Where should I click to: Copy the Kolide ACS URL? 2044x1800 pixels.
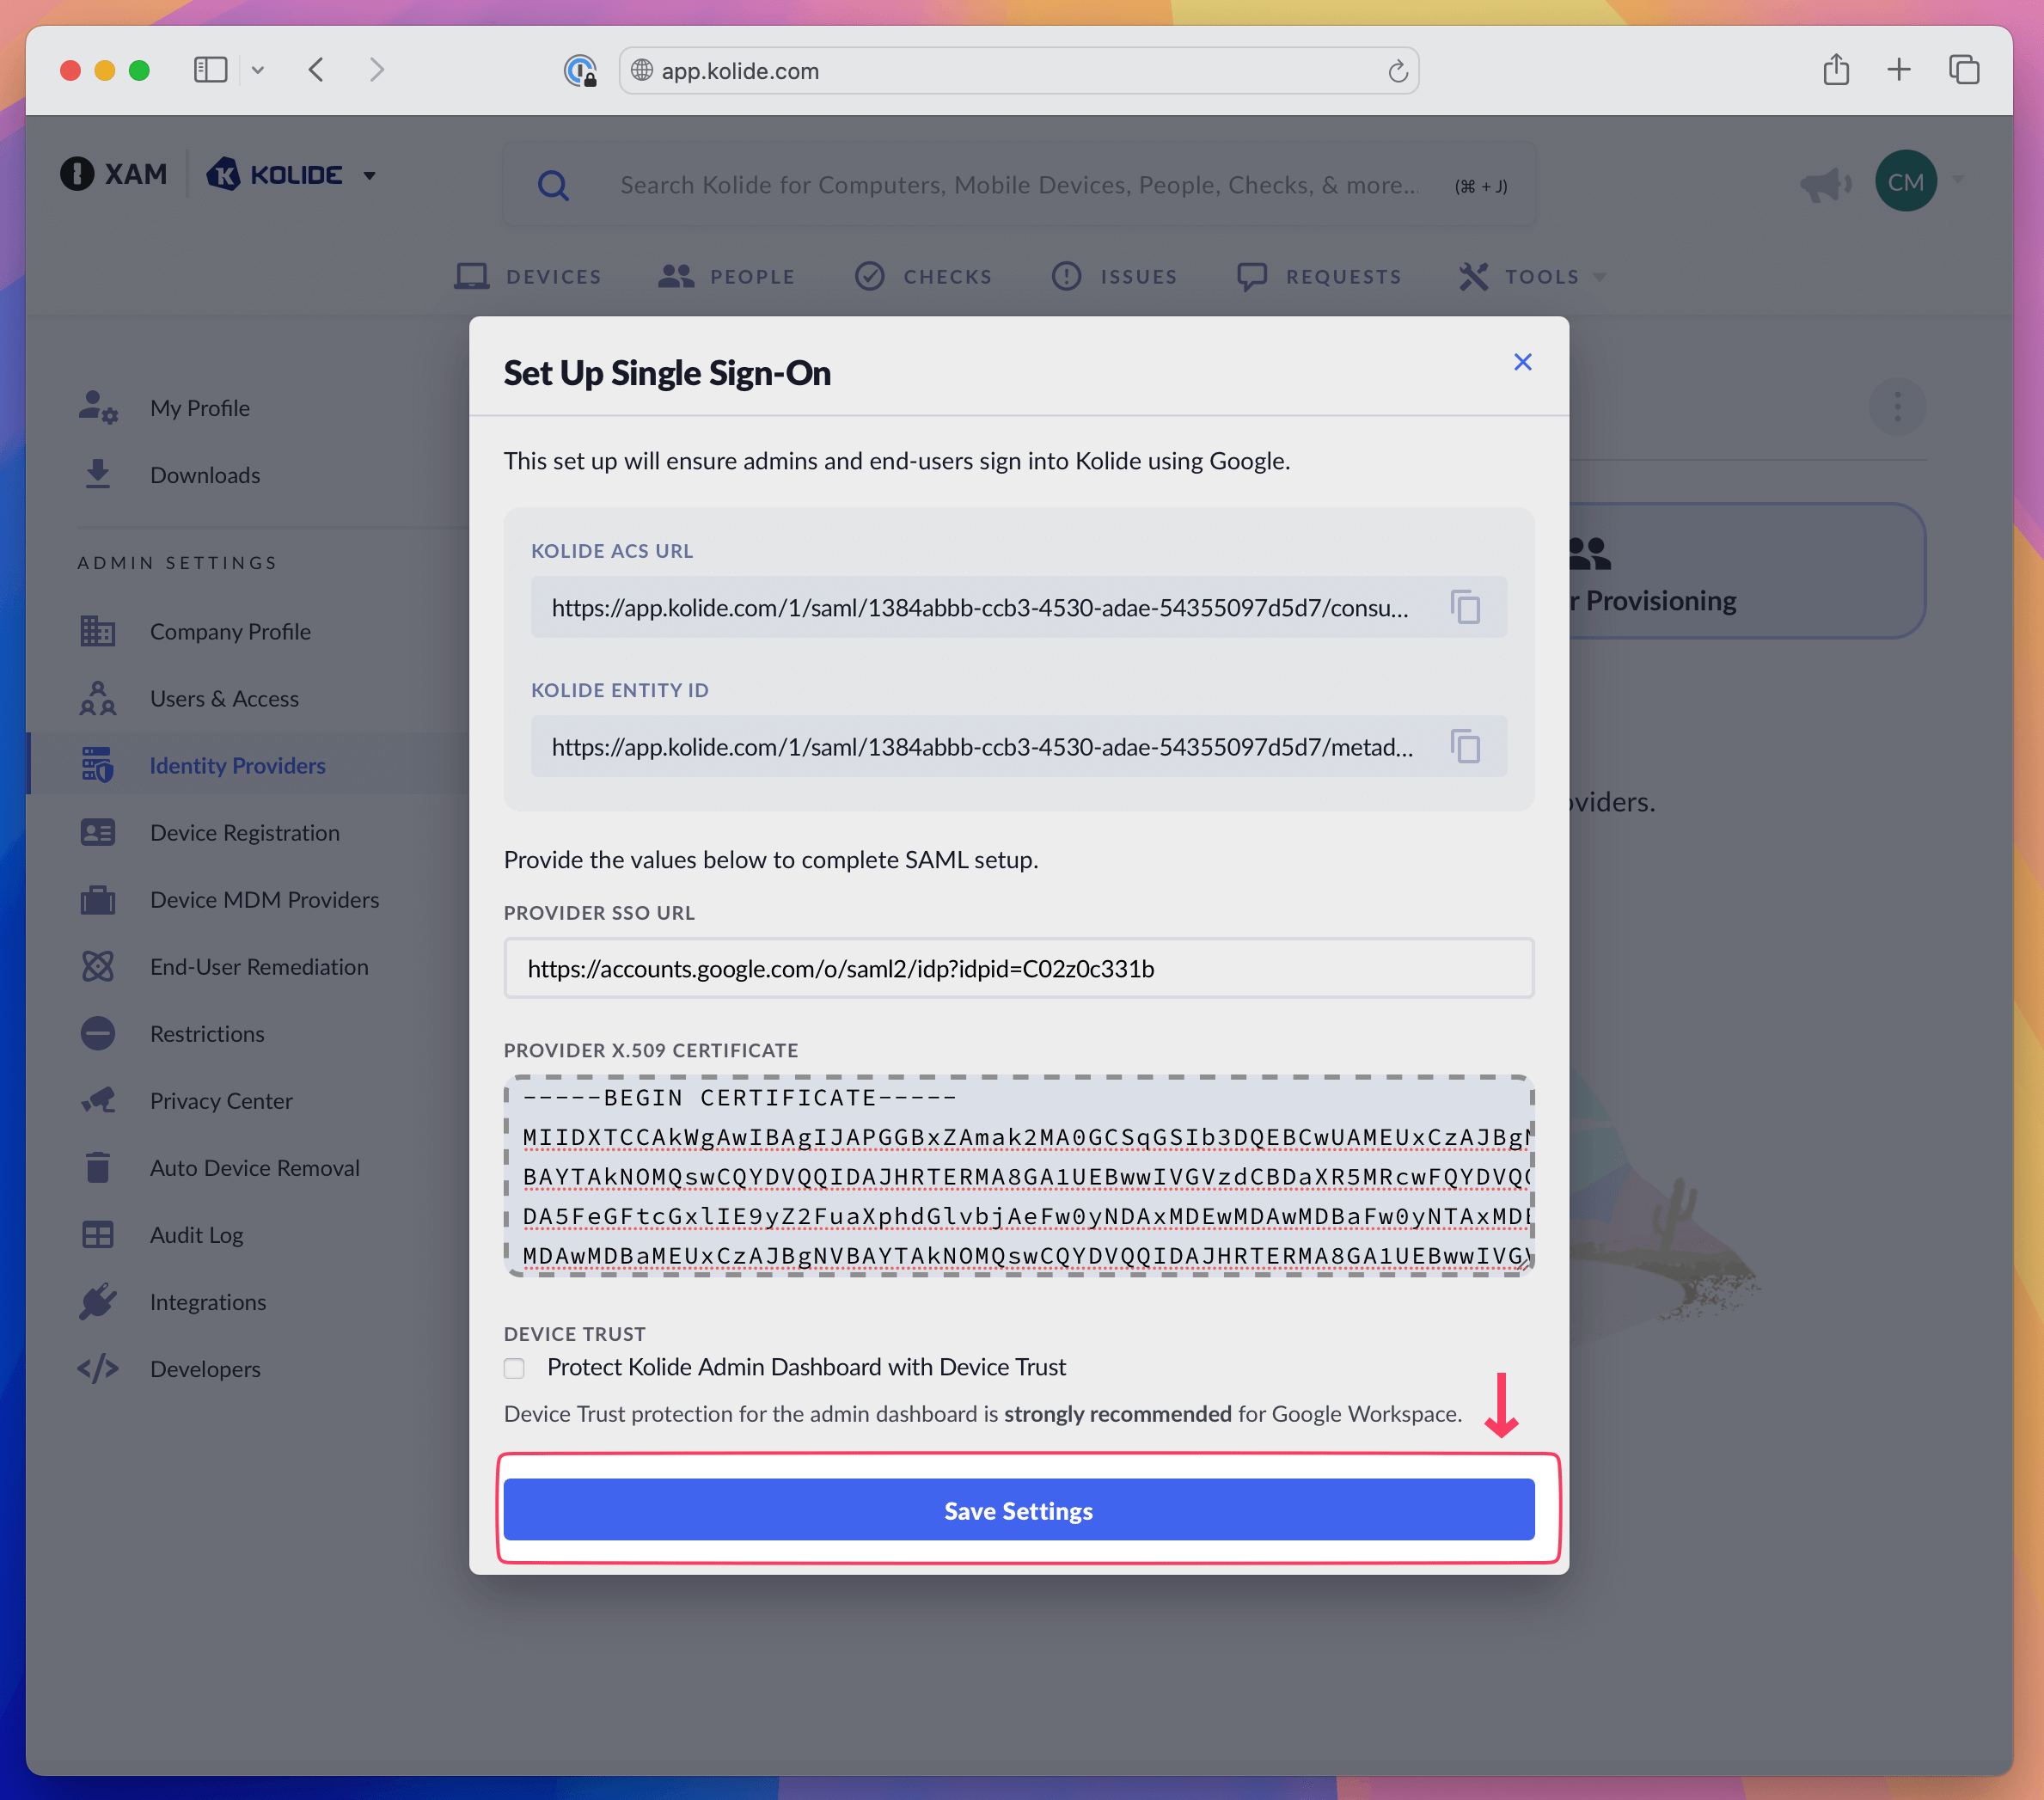click(x=1465, y=607)
